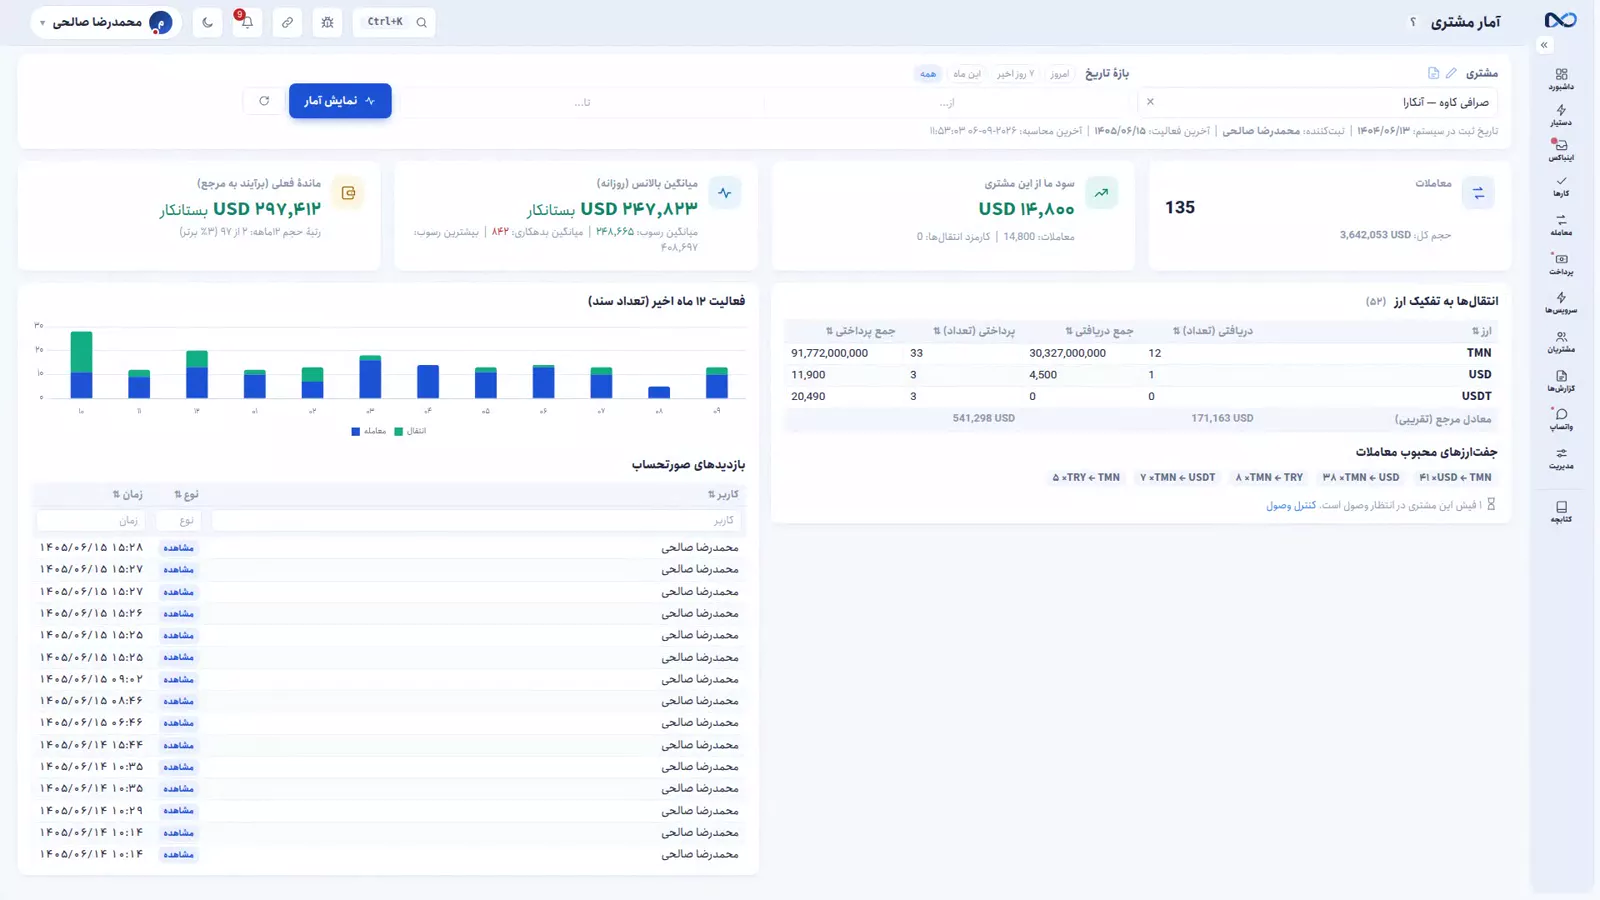The height and width of the screenshot is (900, 1600).
Task: Open the داشبورد (dashboard) sidebar item
Action: pyautogui.click(x=1561, y=79)
